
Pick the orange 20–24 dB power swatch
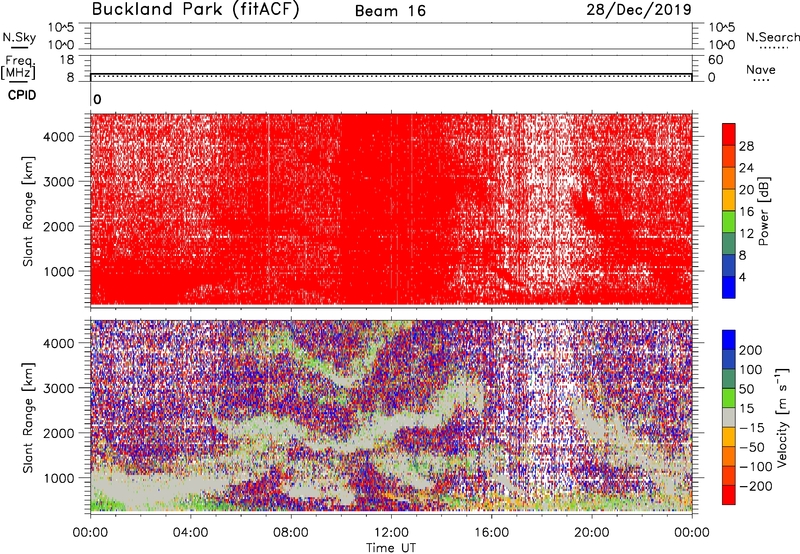click(x=729, y=179)
